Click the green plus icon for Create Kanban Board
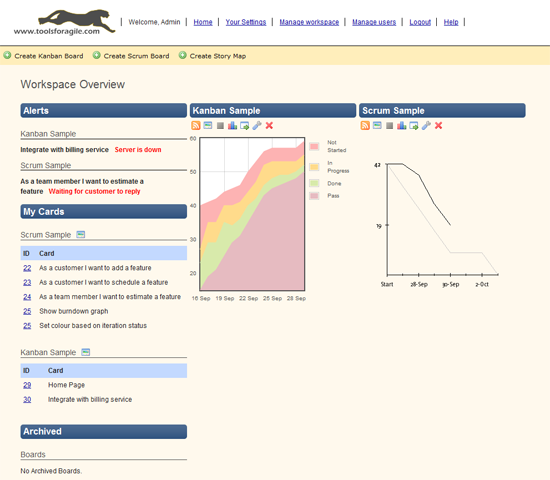This screenshot has width=550, height=480. [7, 55]
